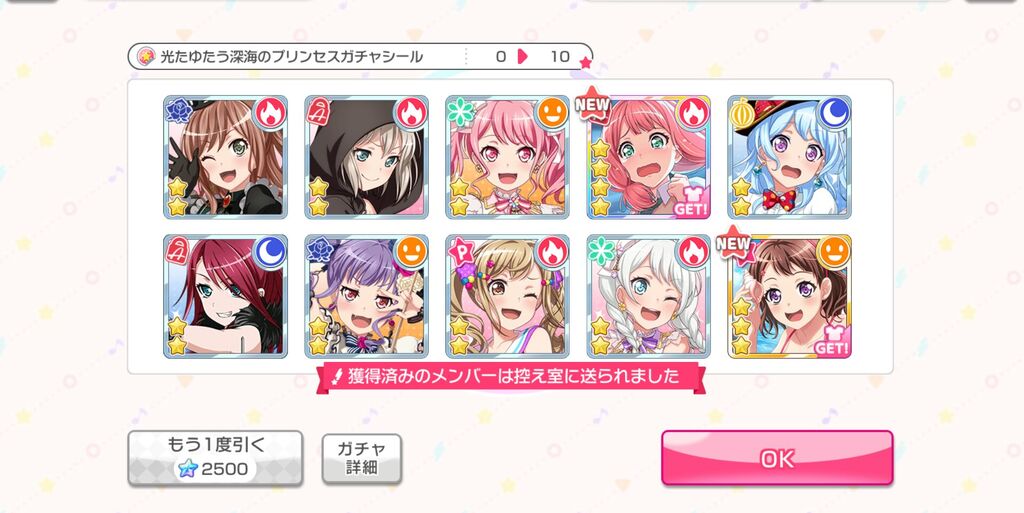
Task: Open the NEW brown-haired three-star card
Action: coord(790,296)
